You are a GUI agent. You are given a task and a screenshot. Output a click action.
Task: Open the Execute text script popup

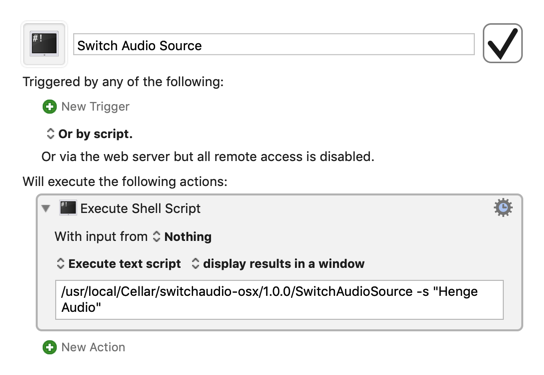(x=119, y=264)
